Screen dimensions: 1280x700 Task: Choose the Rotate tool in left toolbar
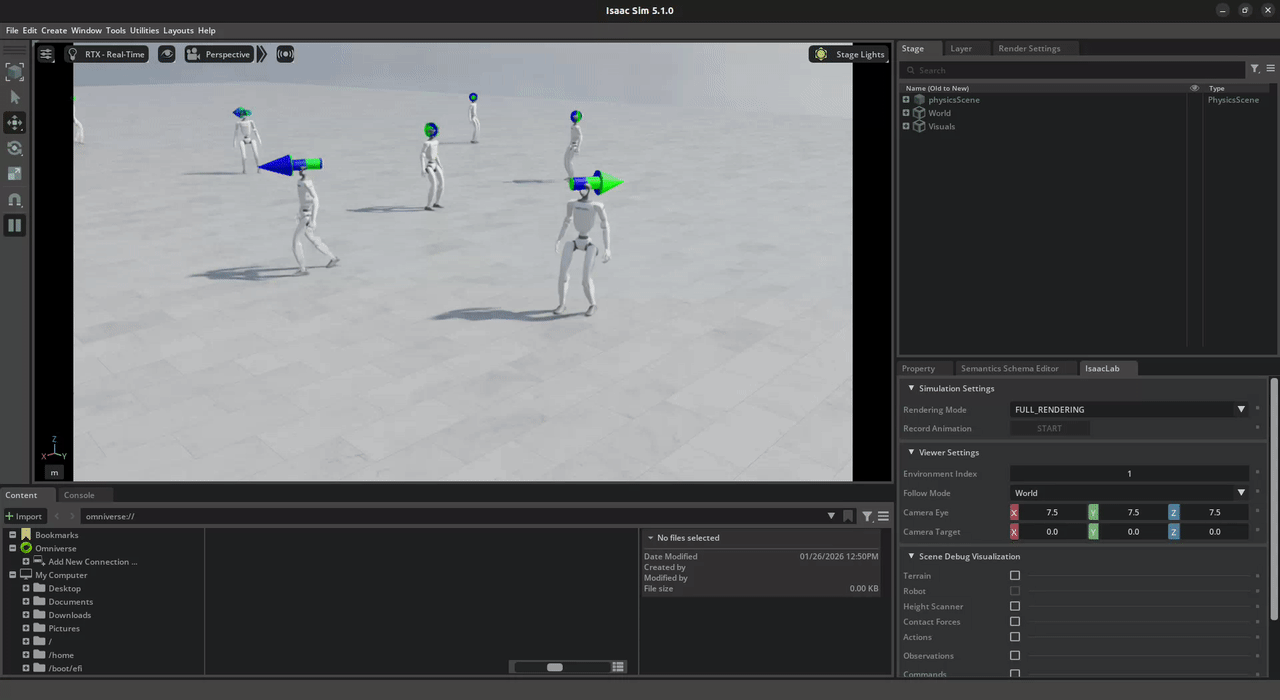pos(15,148)
